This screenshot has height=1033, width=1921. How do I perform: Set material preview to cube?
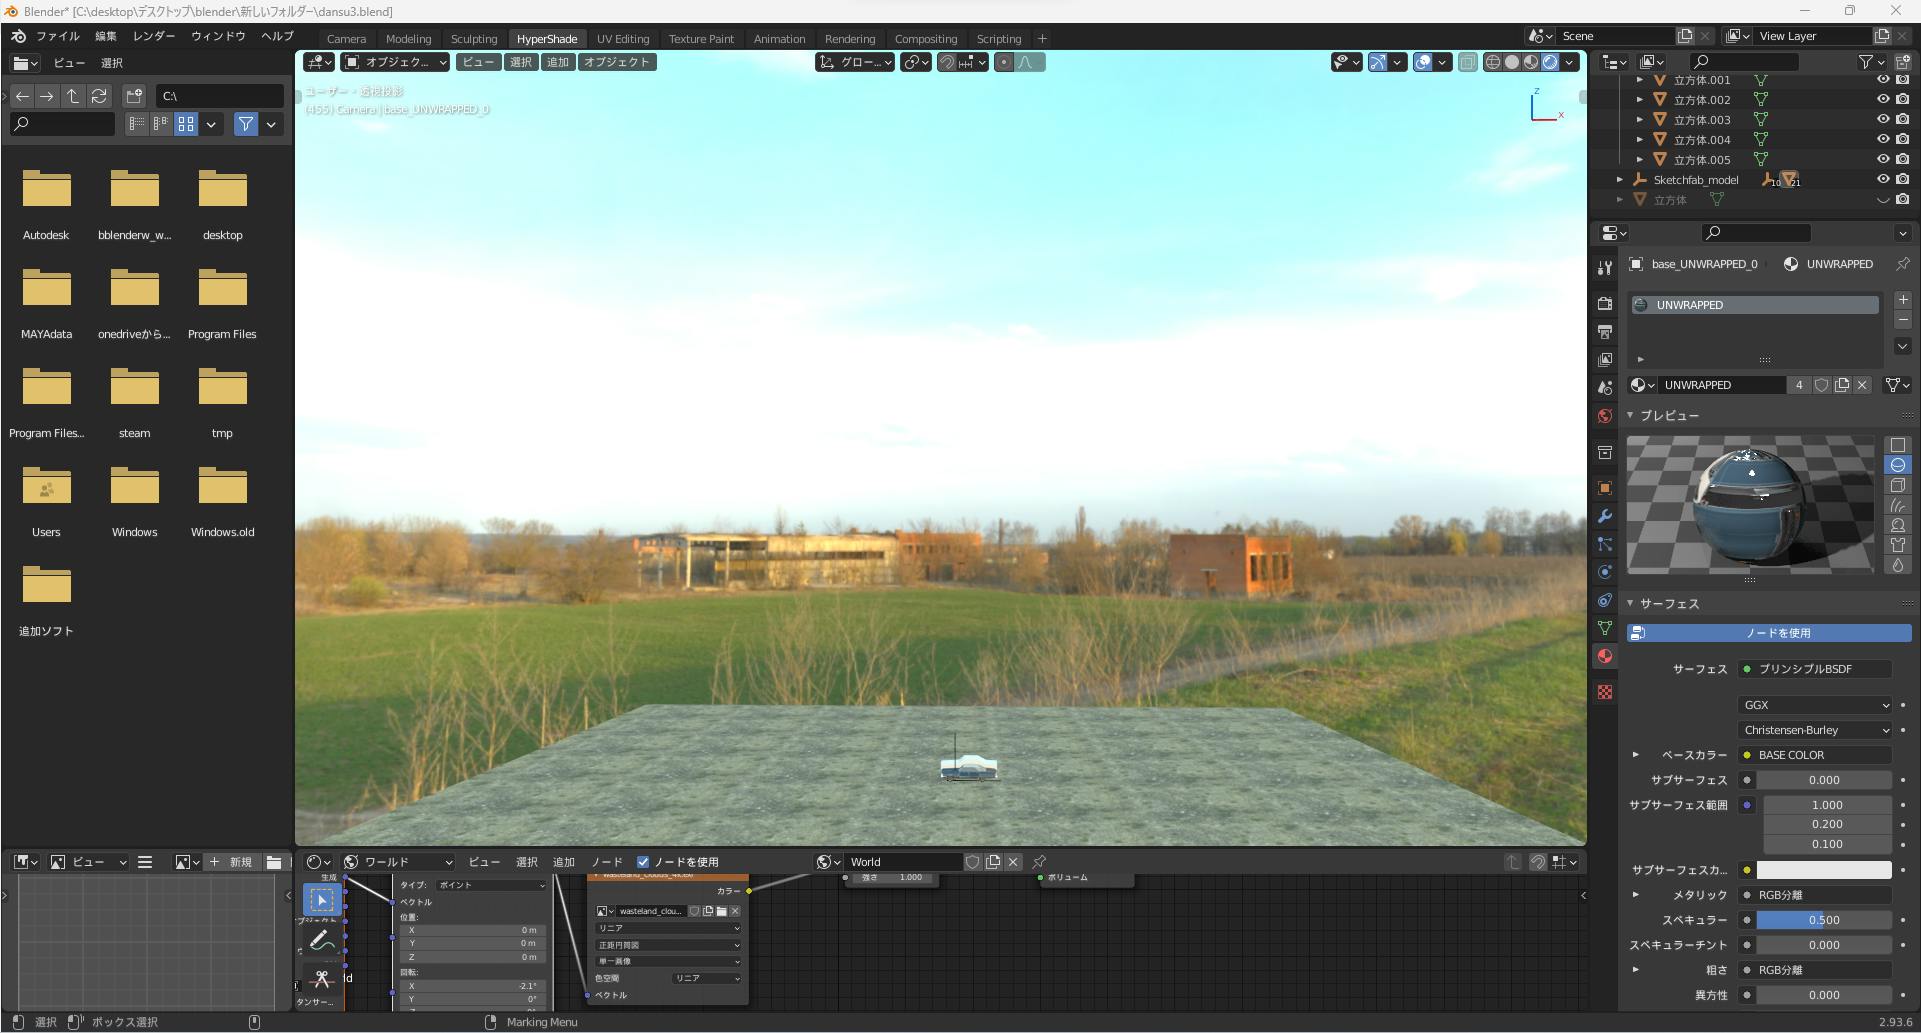coord(1898,485)
